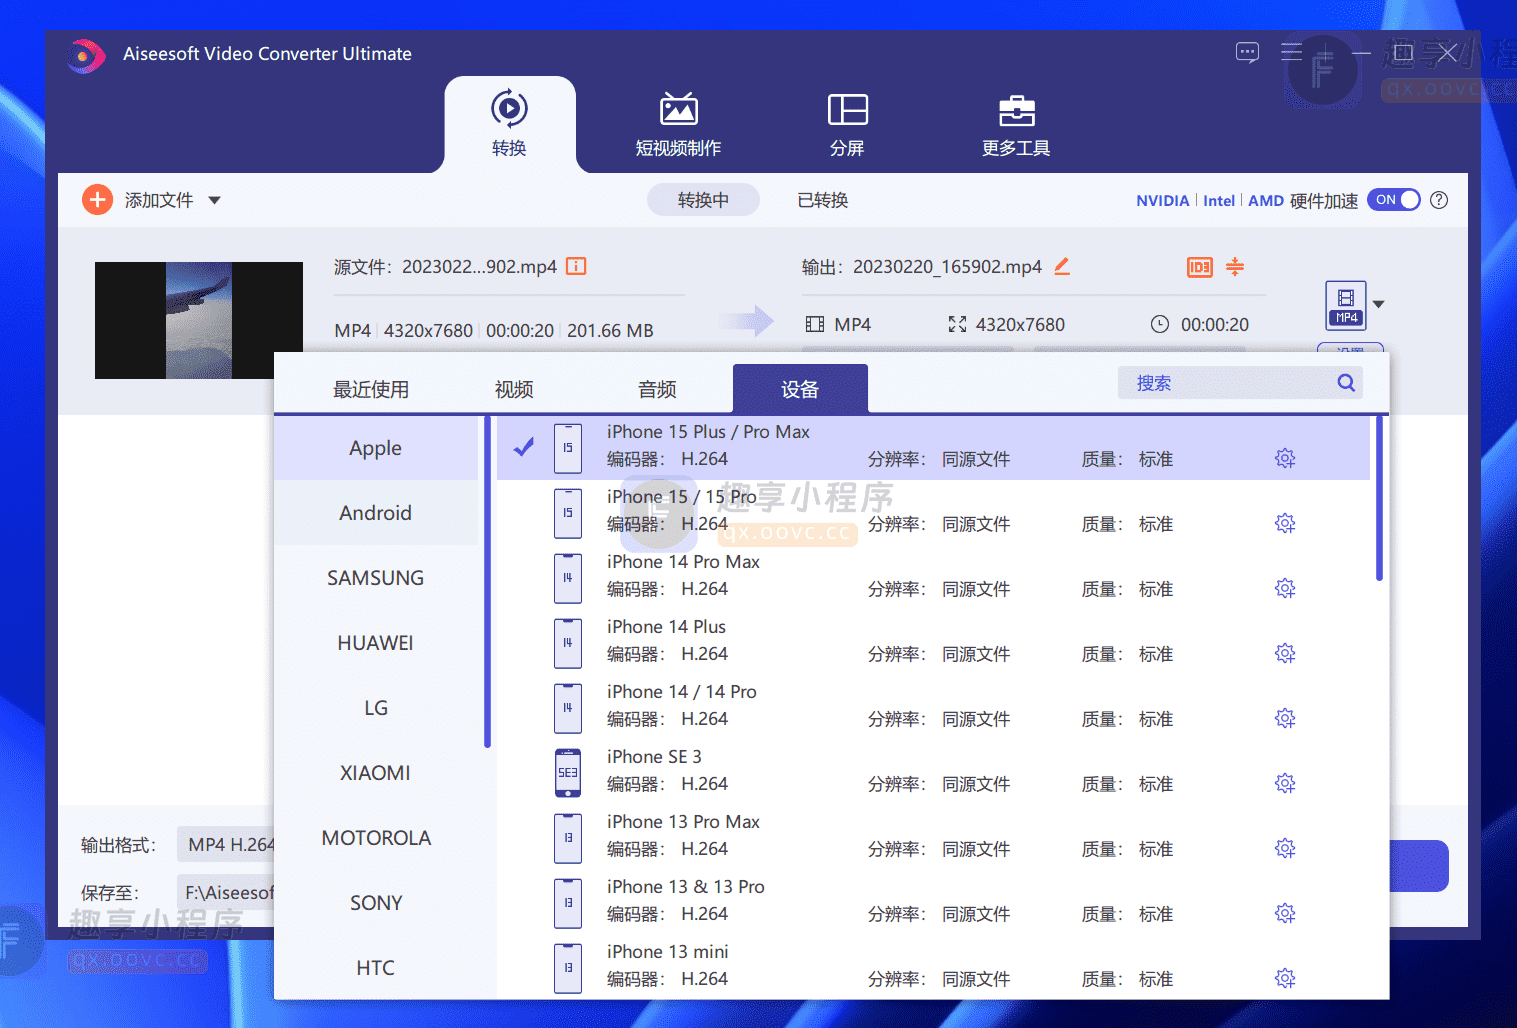Select XIAOMI device category
The image size is (1517, 1028).
click(376, 773)
